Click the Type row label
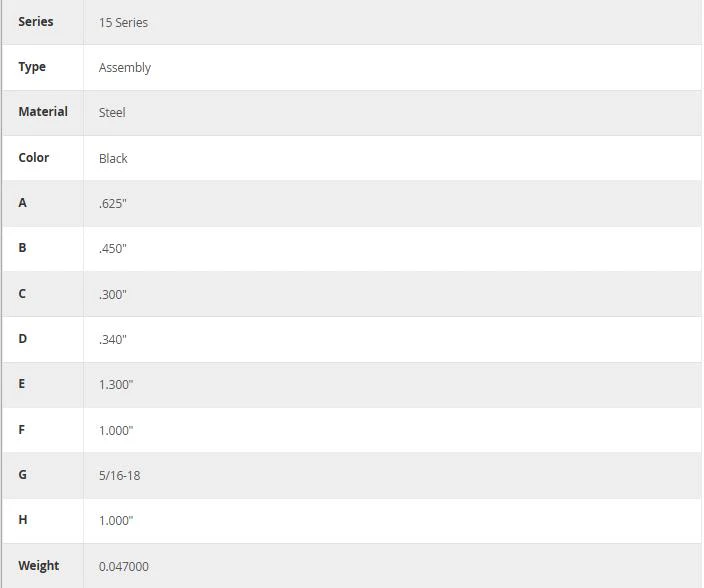This screenshot has height=588, width=704. coord(32,67)
